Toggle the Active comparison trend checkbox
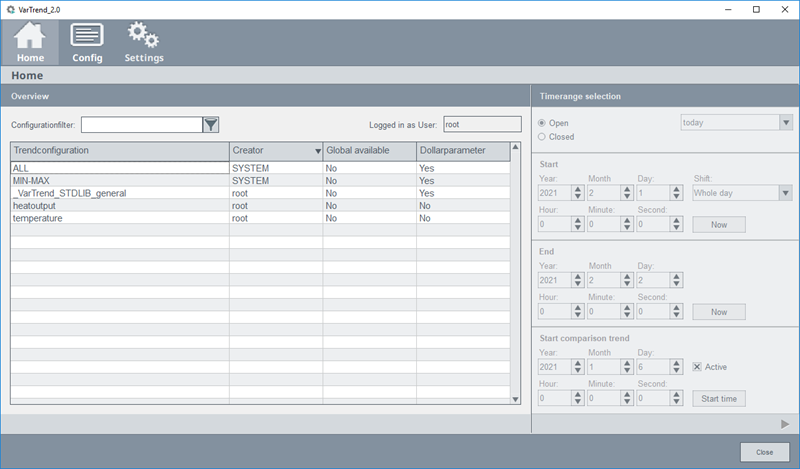800x469 pixels. pos(697,366)
